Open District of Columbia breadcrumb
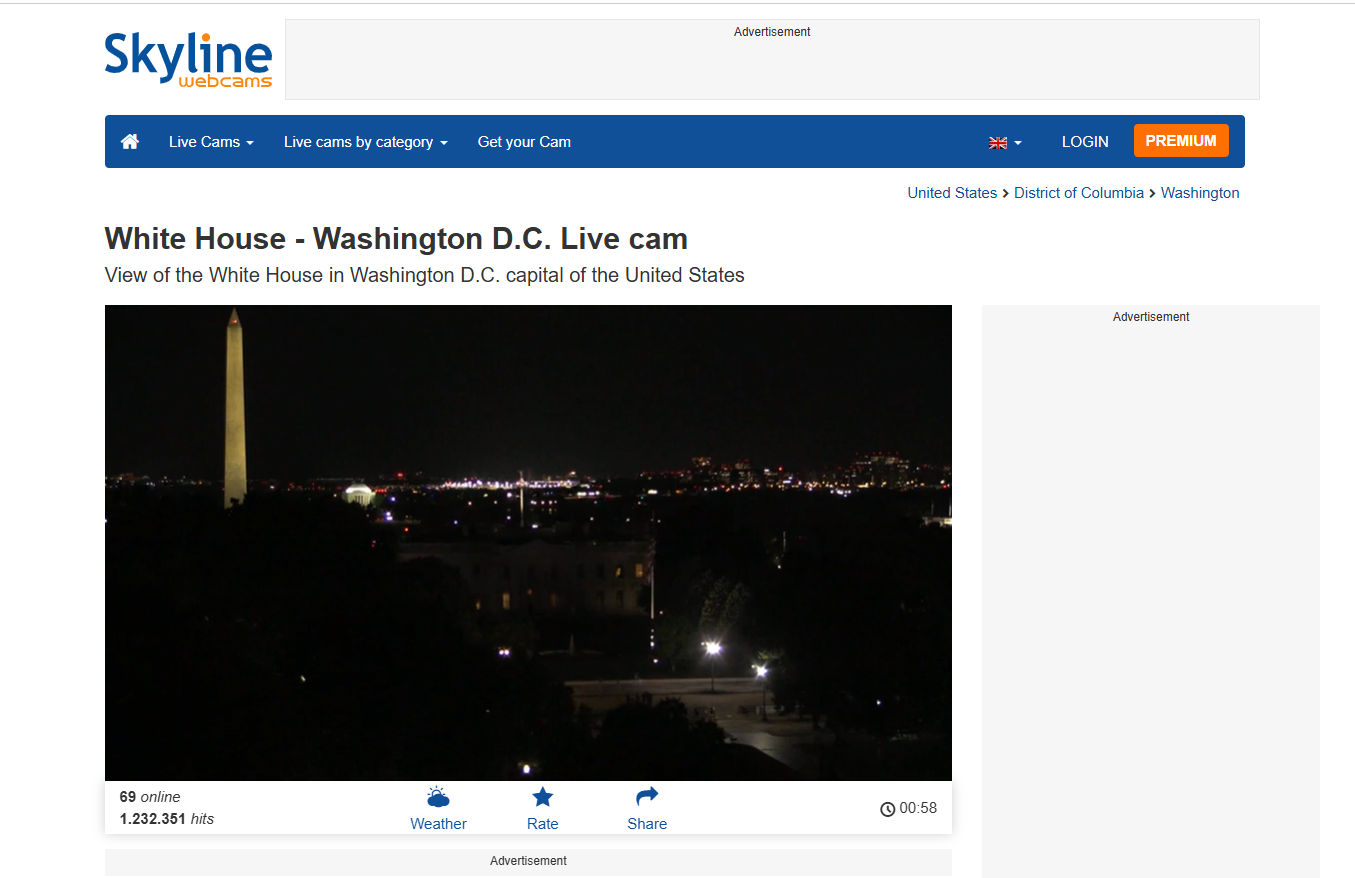Screen dimensions: 1355x878 [1079, 193]
